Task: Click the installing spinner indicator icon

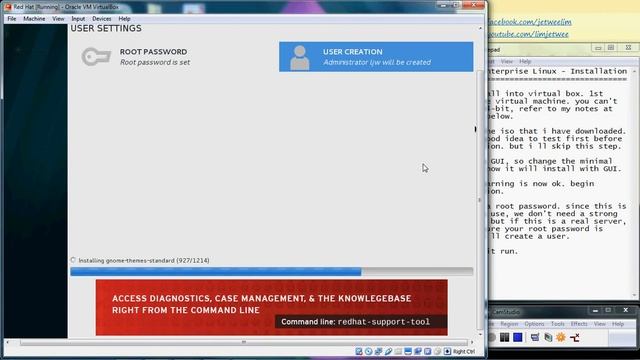Action: pos(73,260)
